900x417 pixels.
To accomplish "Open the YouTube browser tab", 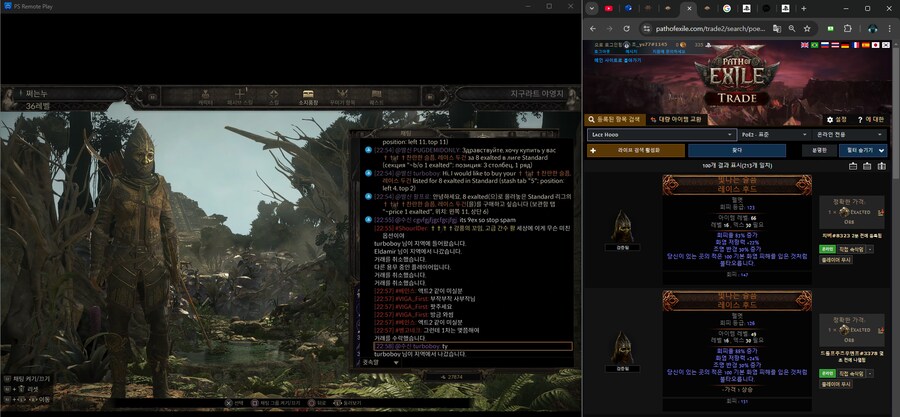I will 609,9.
